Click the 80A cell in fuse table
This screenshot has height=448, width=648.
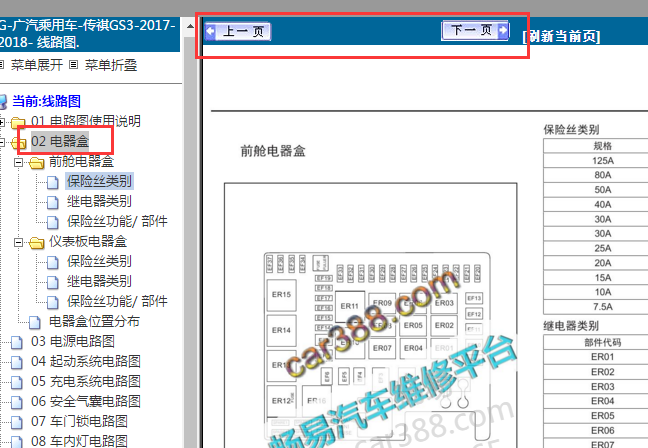click(603, 175)
